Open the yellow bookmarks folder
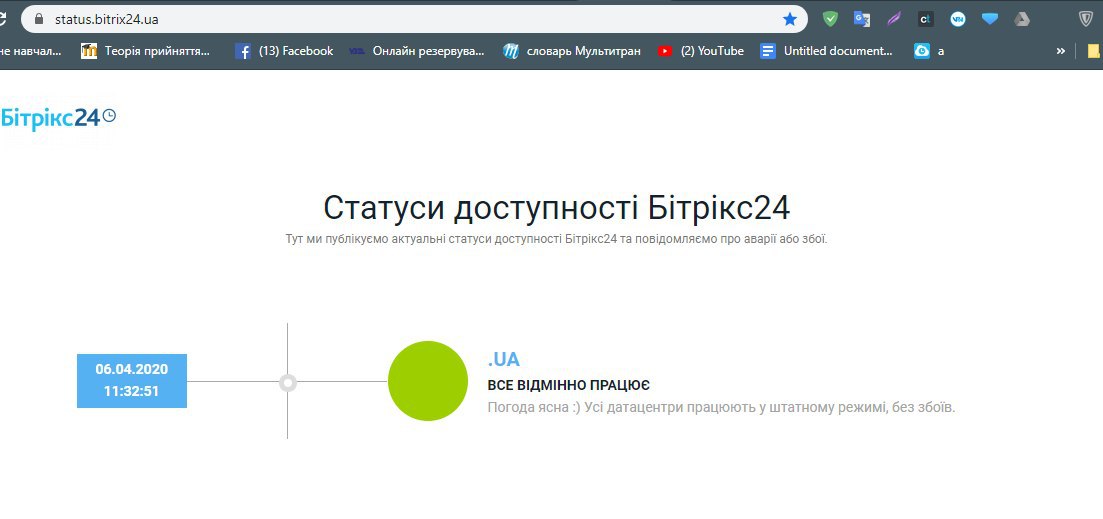This screenshot has height=519, width=1103. point(1094,51)
